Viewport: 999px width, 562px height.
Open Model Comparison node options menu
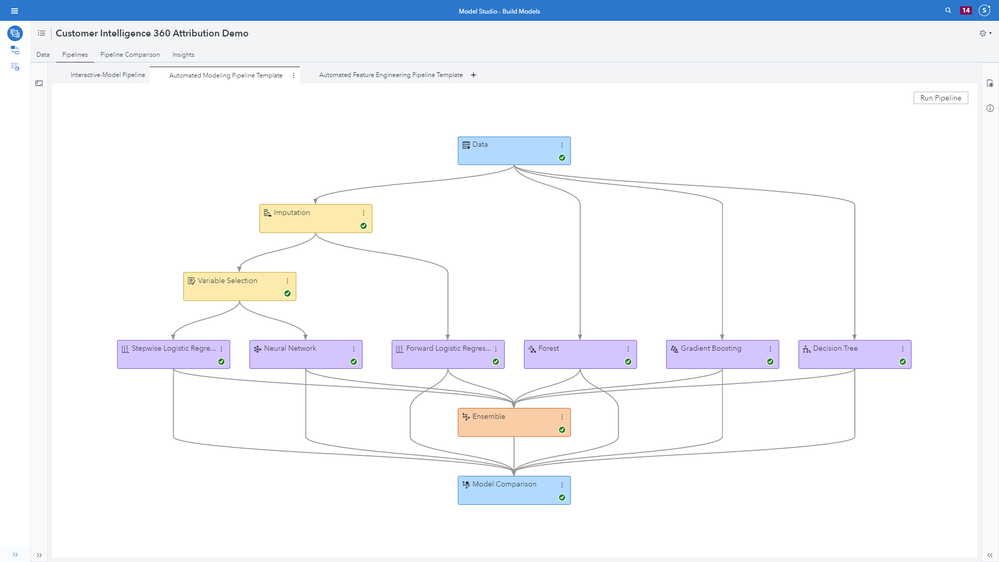562,485
